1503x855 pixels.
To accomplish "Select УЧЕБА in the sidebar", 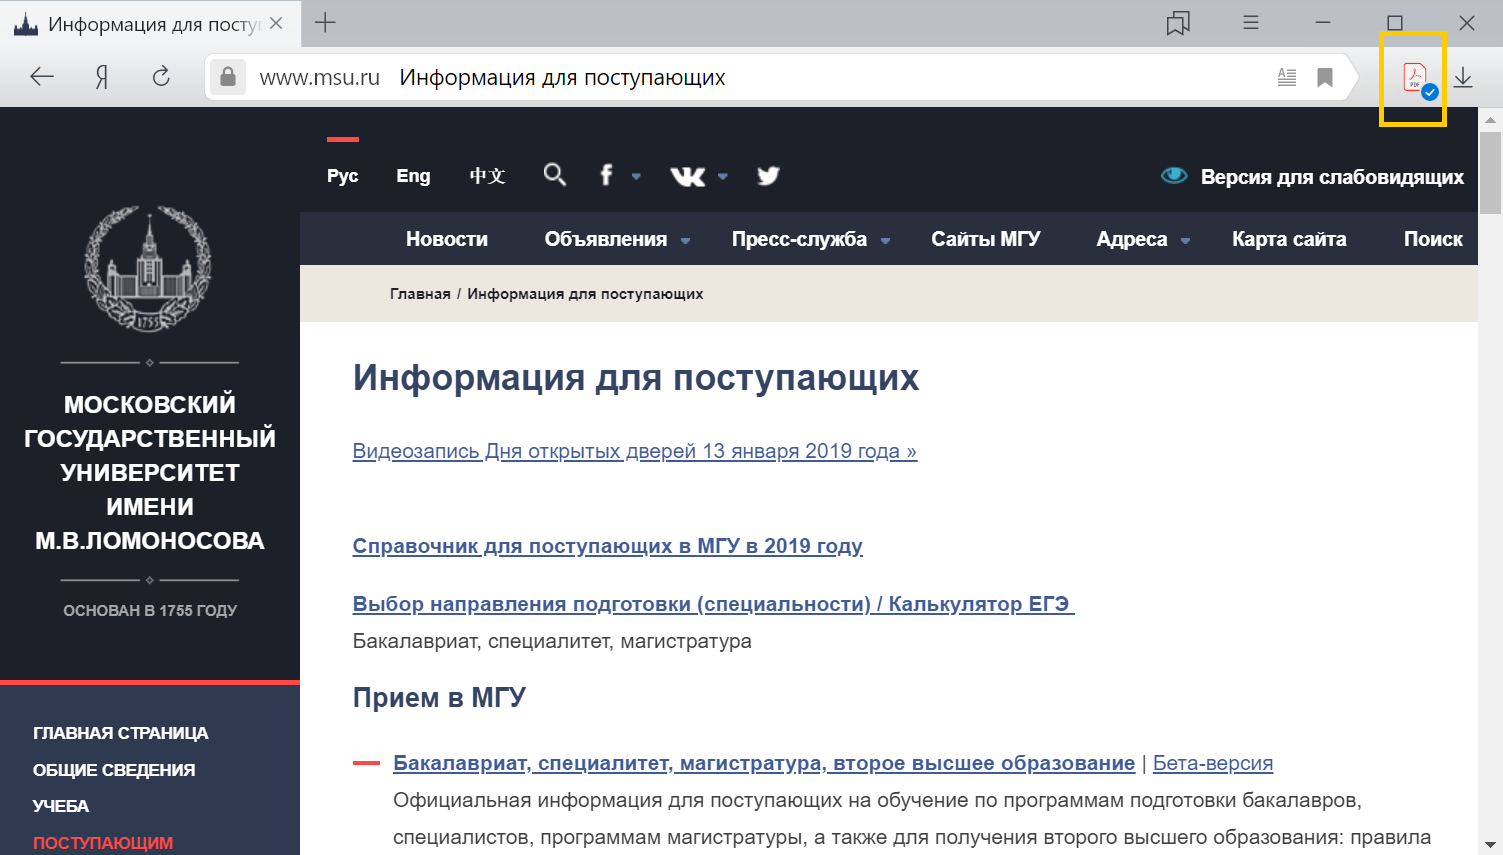I will click(x=61, y=806).
